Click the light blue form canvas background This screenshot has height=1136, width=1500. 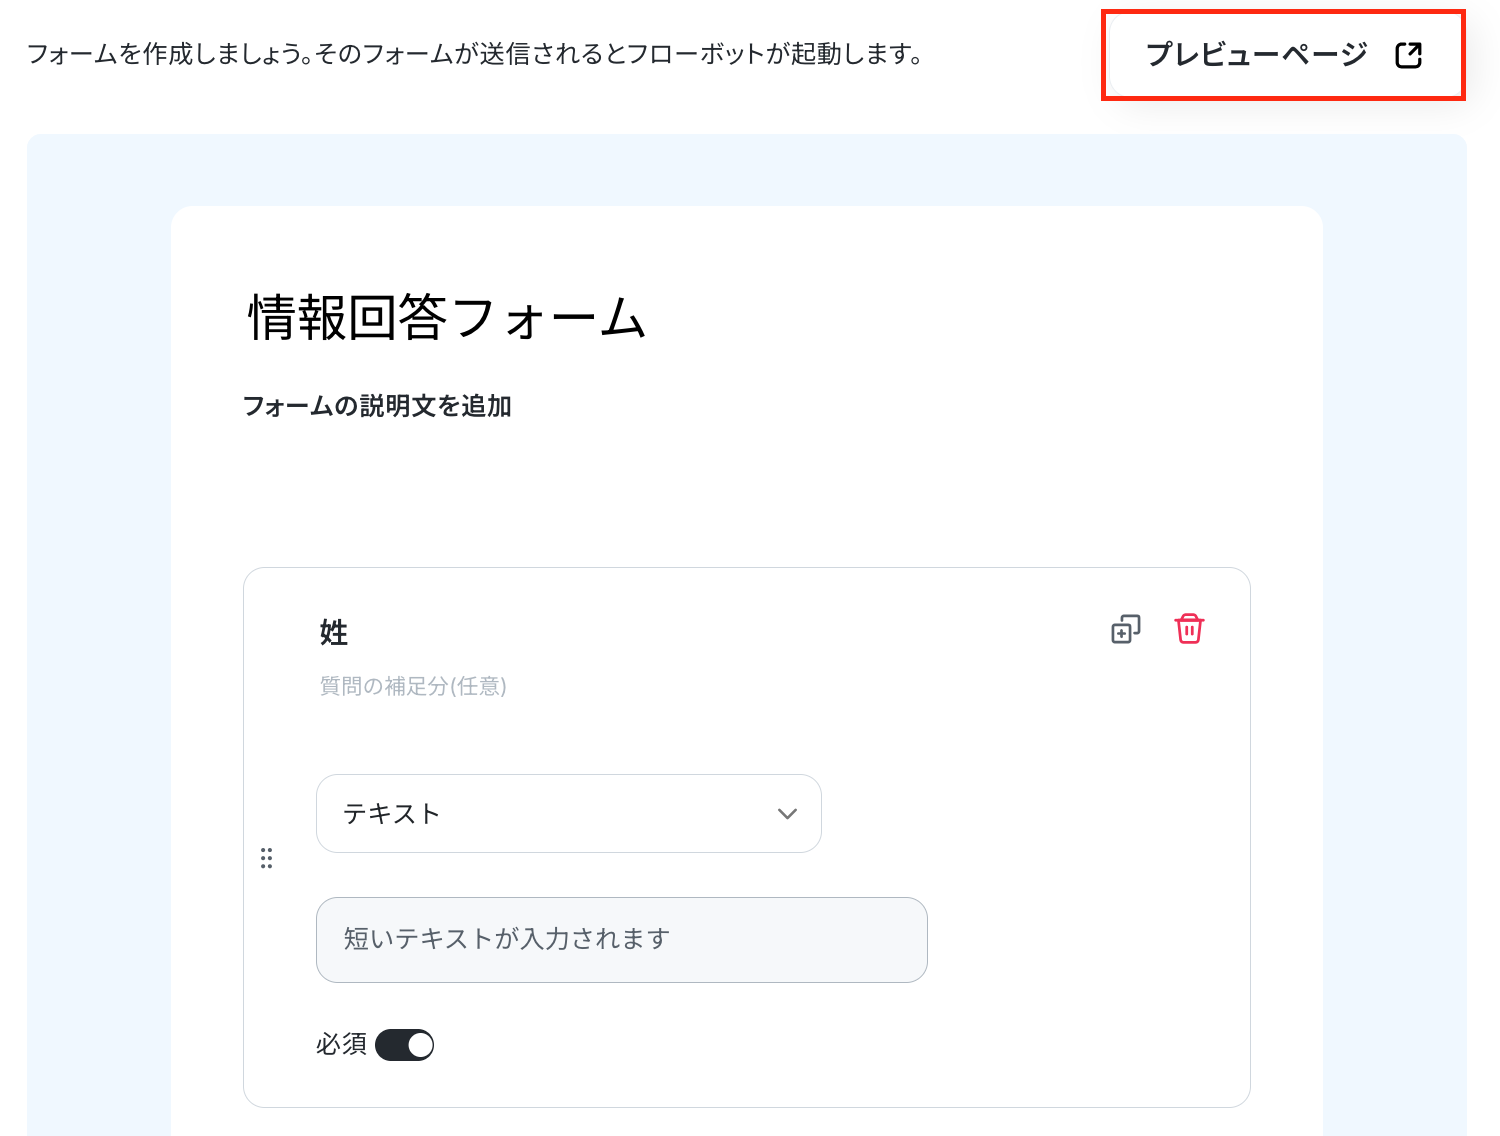(98, 600)
